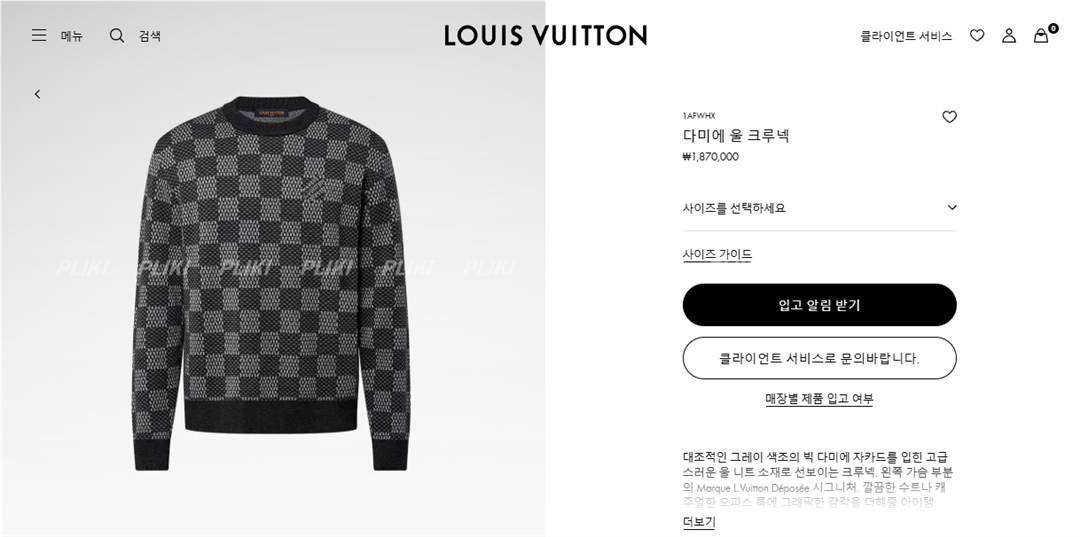Click the magnifying glass search icon
This screenshot has height=537, width=1080.
tap(117, 35)
